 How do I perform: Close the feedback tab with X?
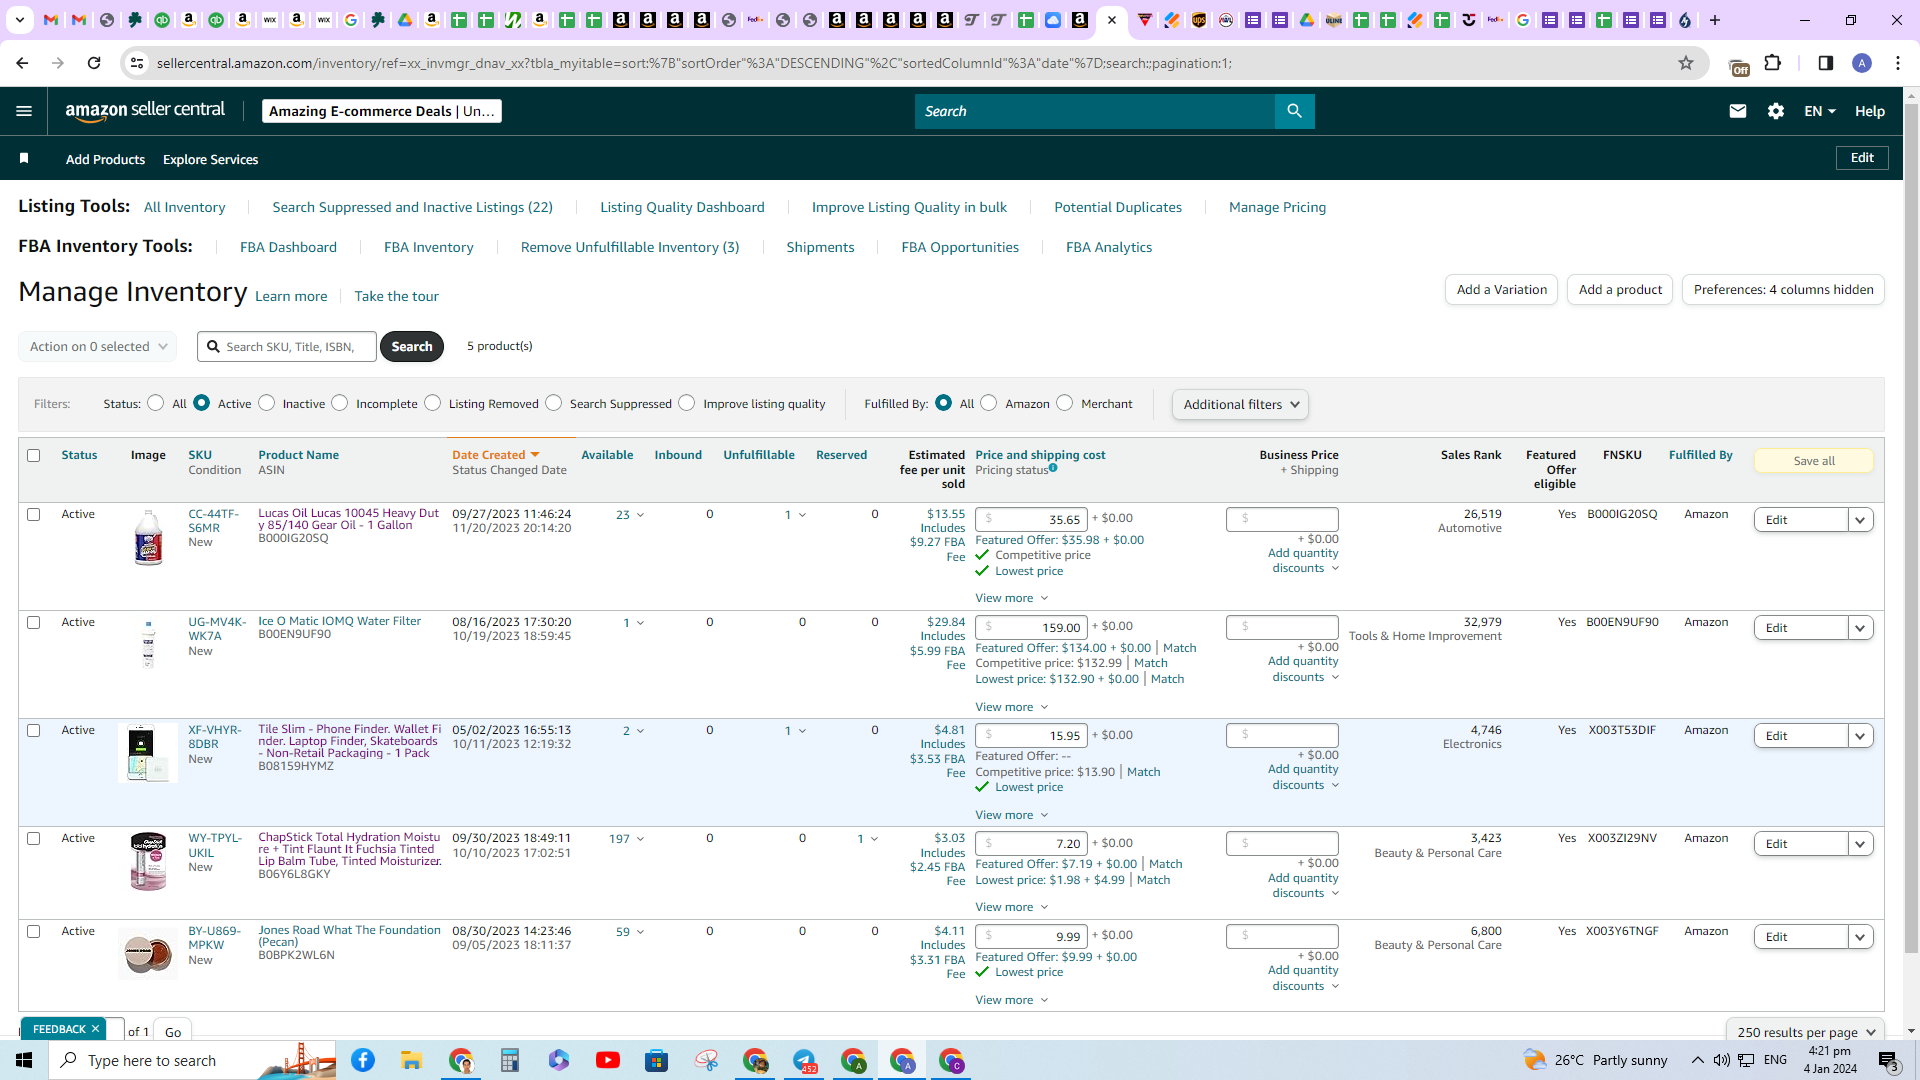96,1029
